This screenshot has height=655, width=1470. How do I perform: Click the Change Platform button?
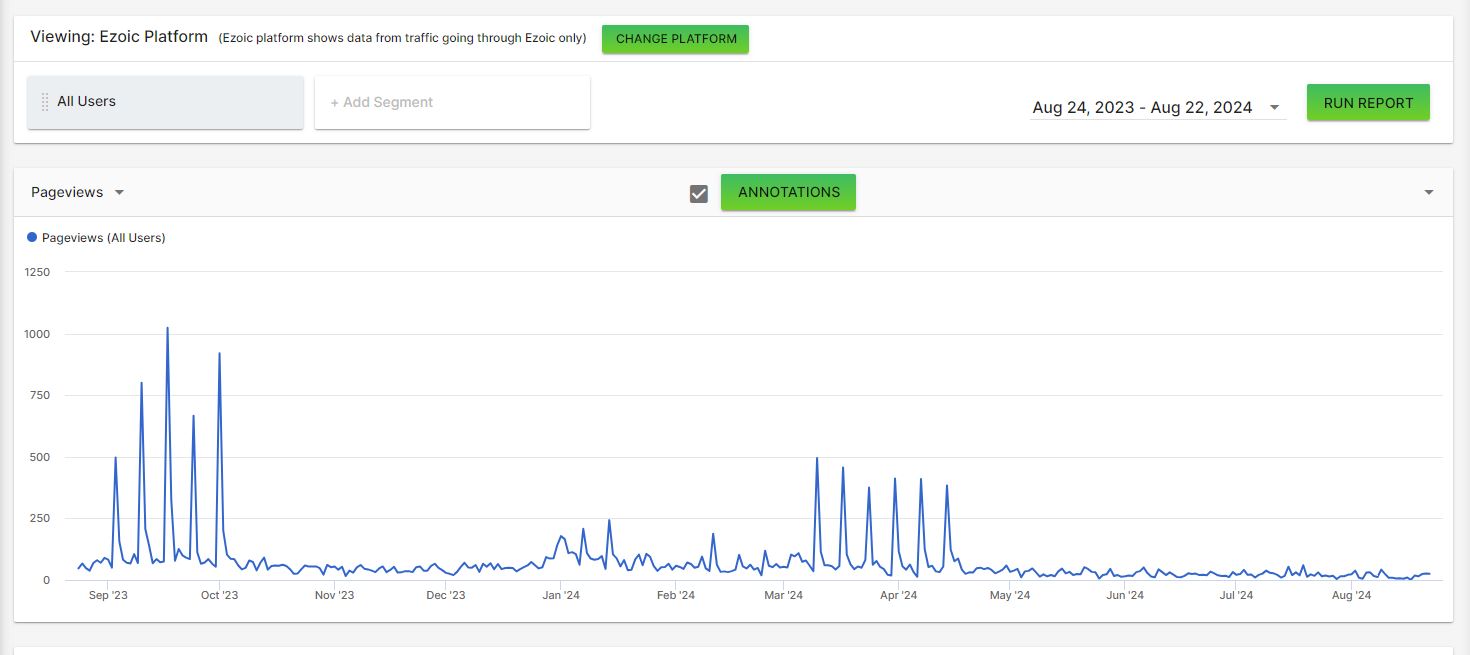tap(676, 39)
